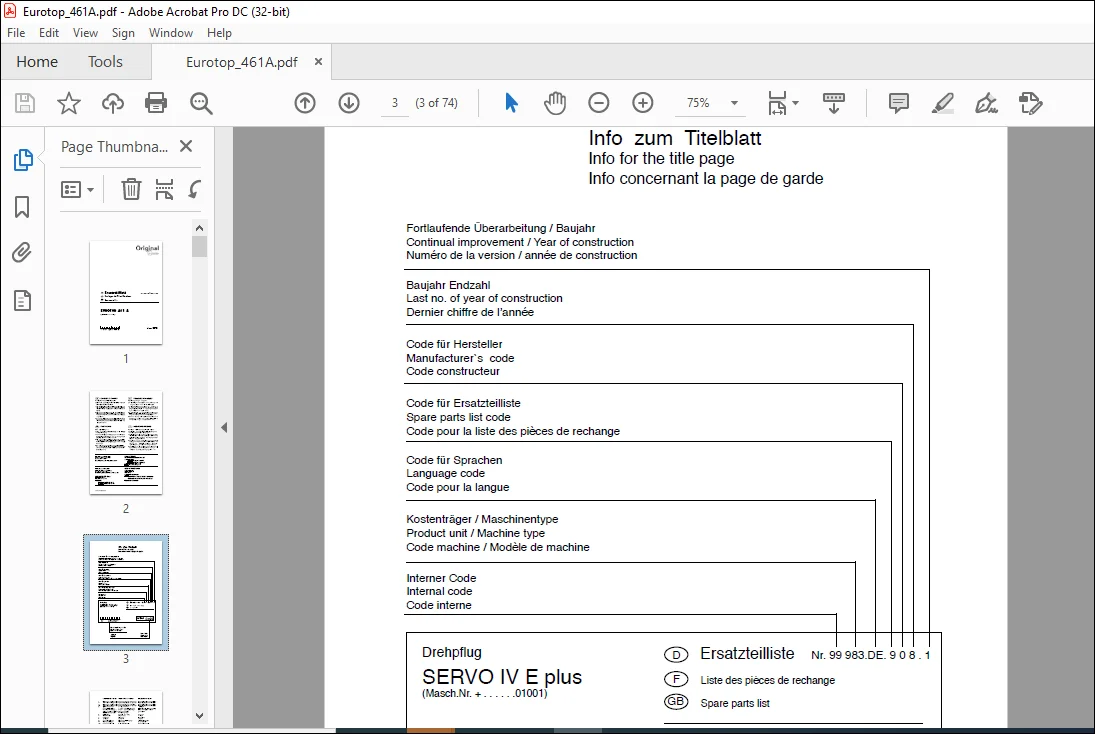Open the Bookmarks panel in the sidebar

[22, 207]
